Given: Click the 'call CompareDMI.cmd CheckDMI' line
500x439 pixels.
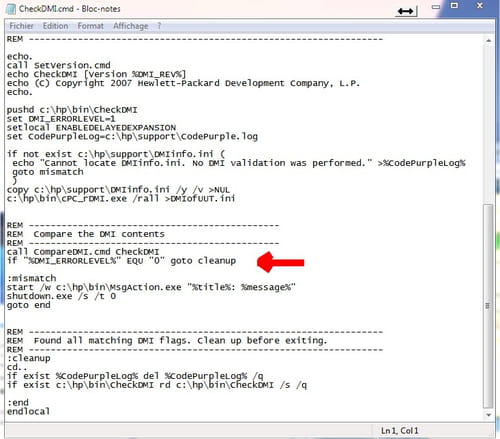Looking at the screenshot, I should (83, 252).
